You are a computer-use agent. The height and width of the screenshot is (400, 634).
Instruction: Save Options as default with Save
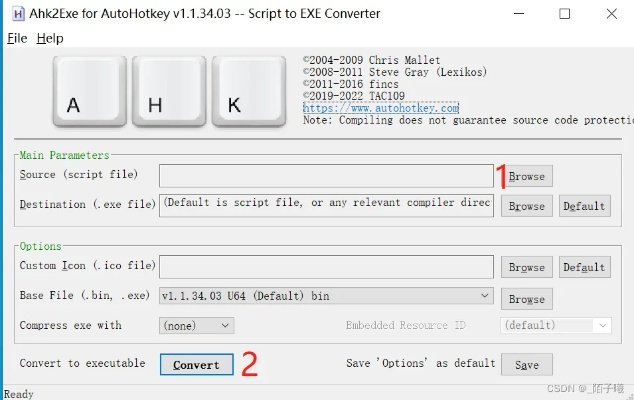pyautogui.click(x=526, y=364)
